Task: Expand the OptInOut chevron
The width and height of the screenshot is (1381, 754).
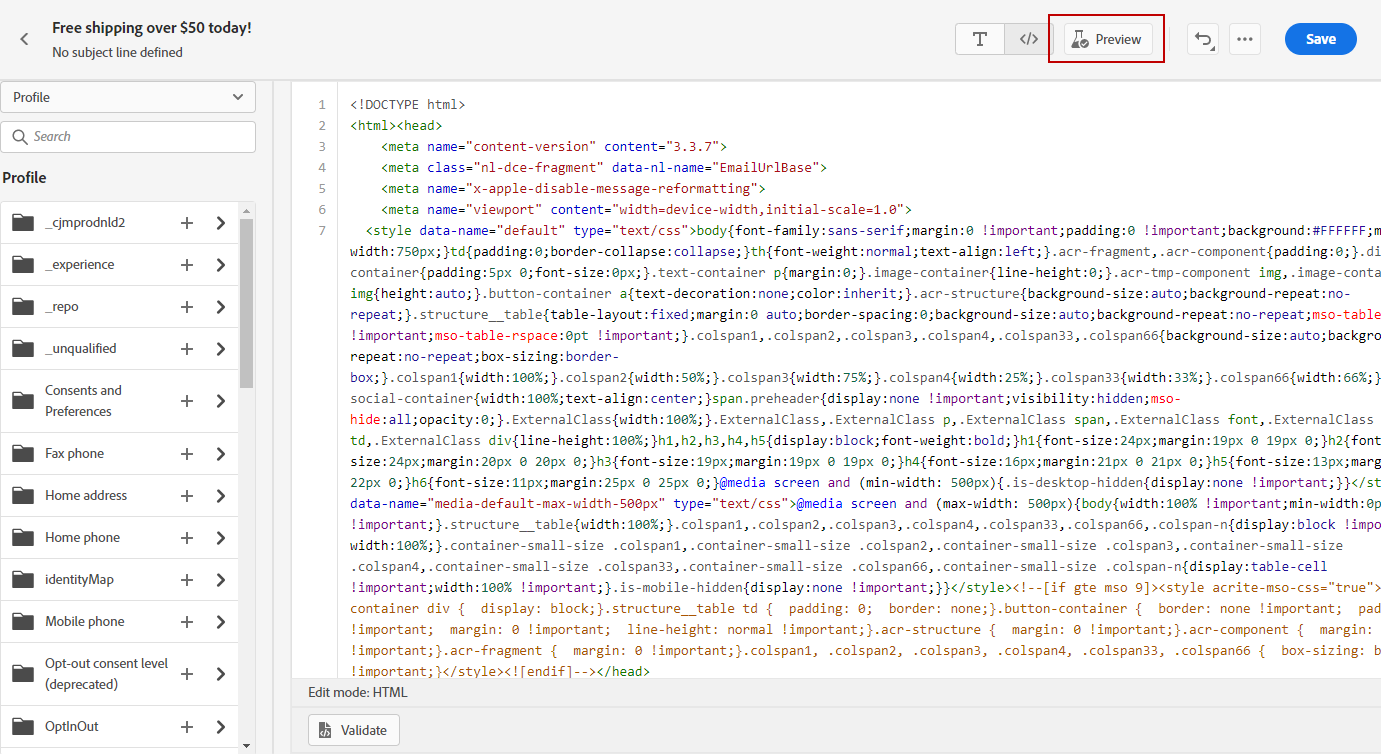Action: click(221, 727)
